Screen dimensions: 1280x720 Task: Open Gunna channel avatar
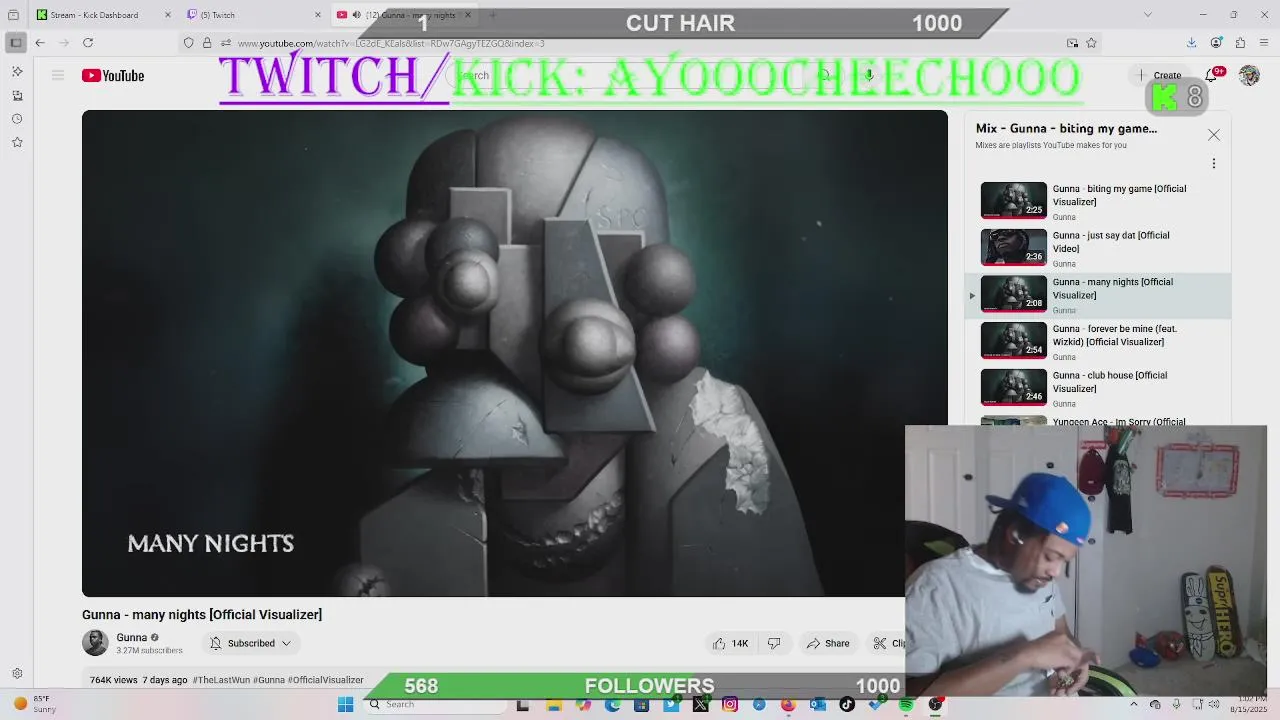click(x=95, y=643)
